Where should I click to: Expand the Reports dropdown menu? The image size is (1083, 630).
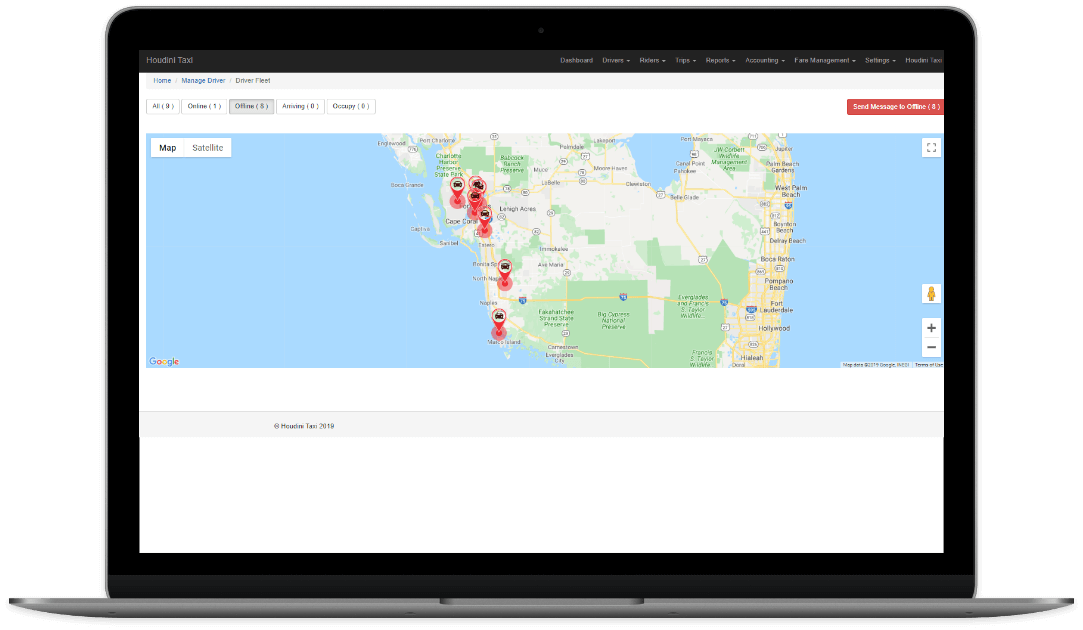click(x=720, y=61)
